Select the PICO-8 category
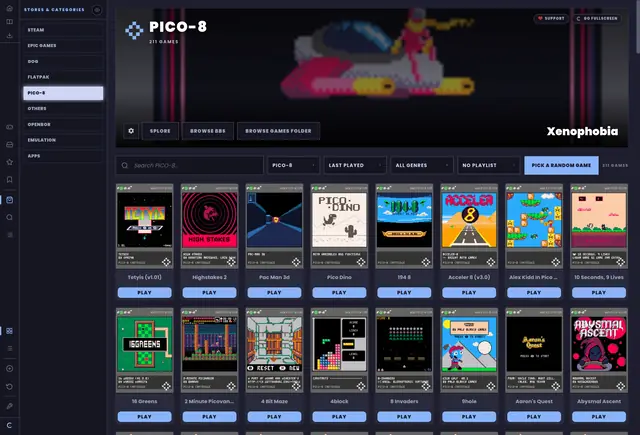The width and height of the screenshot is (640, 435). pyautogui.click(x=63, y=93)
